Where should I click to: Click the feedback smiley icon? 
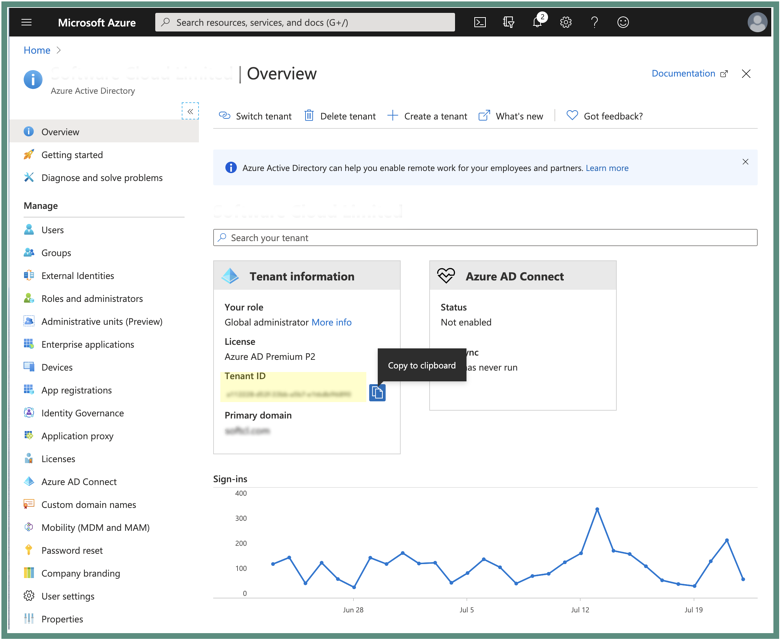[x=623, y=22]
